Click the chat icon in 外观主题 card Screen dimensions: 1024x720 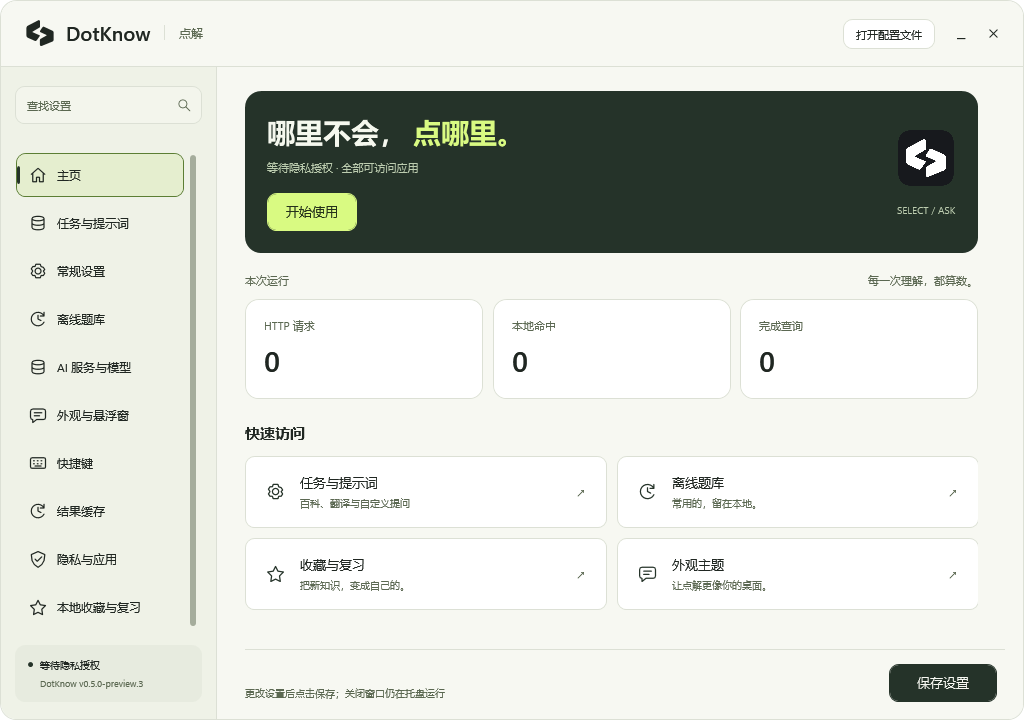point(647,574)
